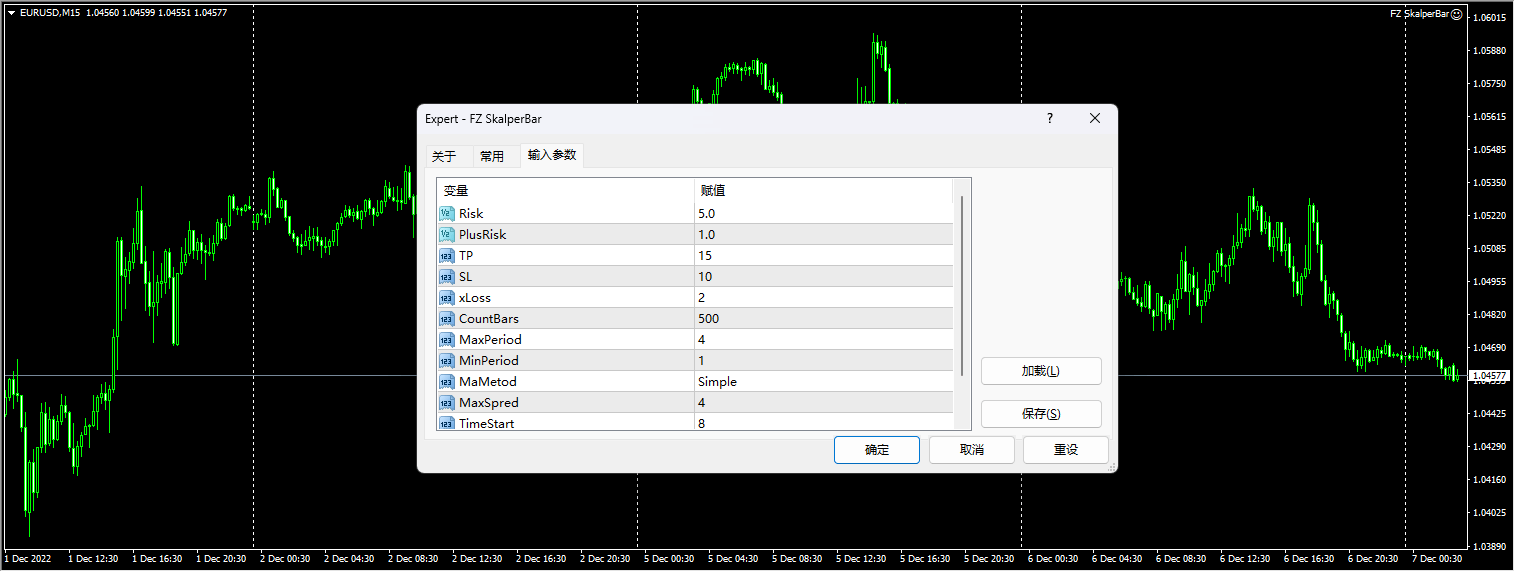Open the chart symbol dropdown arrow near EURUSD
Image resolution: width=1515 pixels, height=572 pixels.
[11, 13]
